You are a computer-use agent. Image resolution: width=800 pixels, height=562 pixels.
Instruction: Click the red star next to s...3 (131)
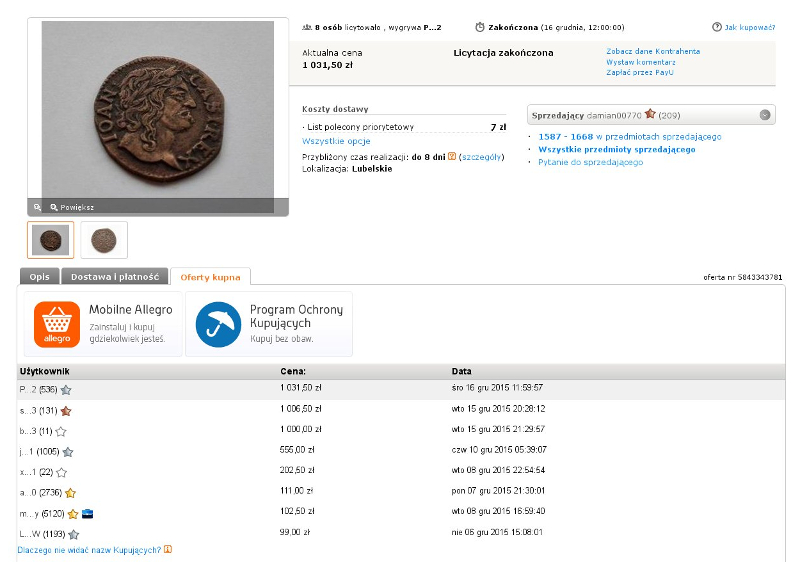click(66, 411)
